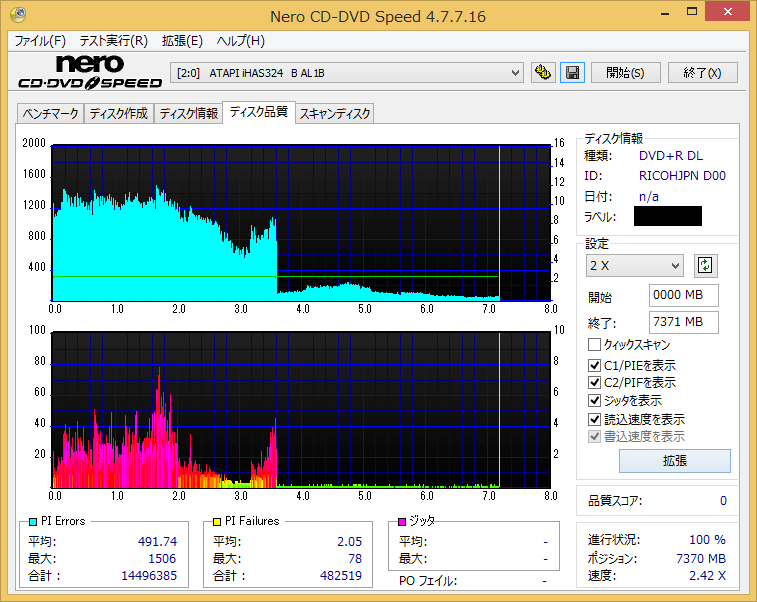Select the ディスク品質 tab
The height and width of the screenshot is (602, 757).
pos(259,112)
